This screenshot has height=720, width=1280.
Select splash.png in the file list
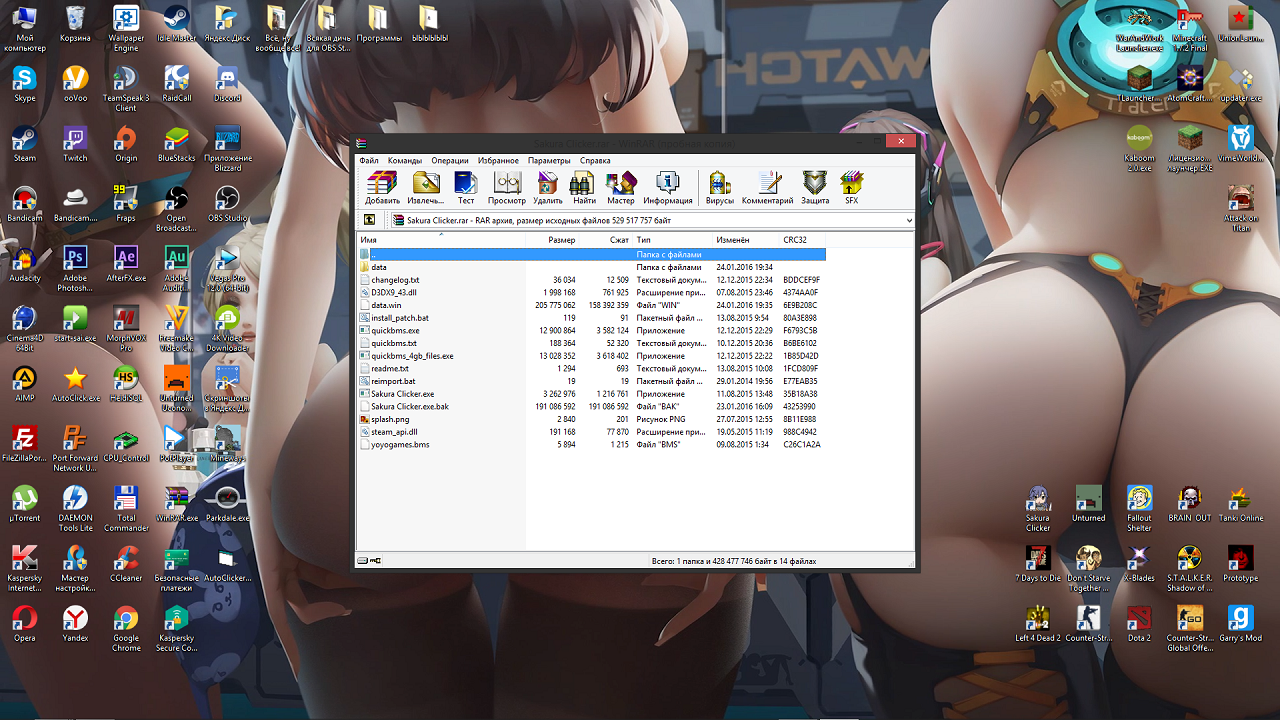pos(592,419)
